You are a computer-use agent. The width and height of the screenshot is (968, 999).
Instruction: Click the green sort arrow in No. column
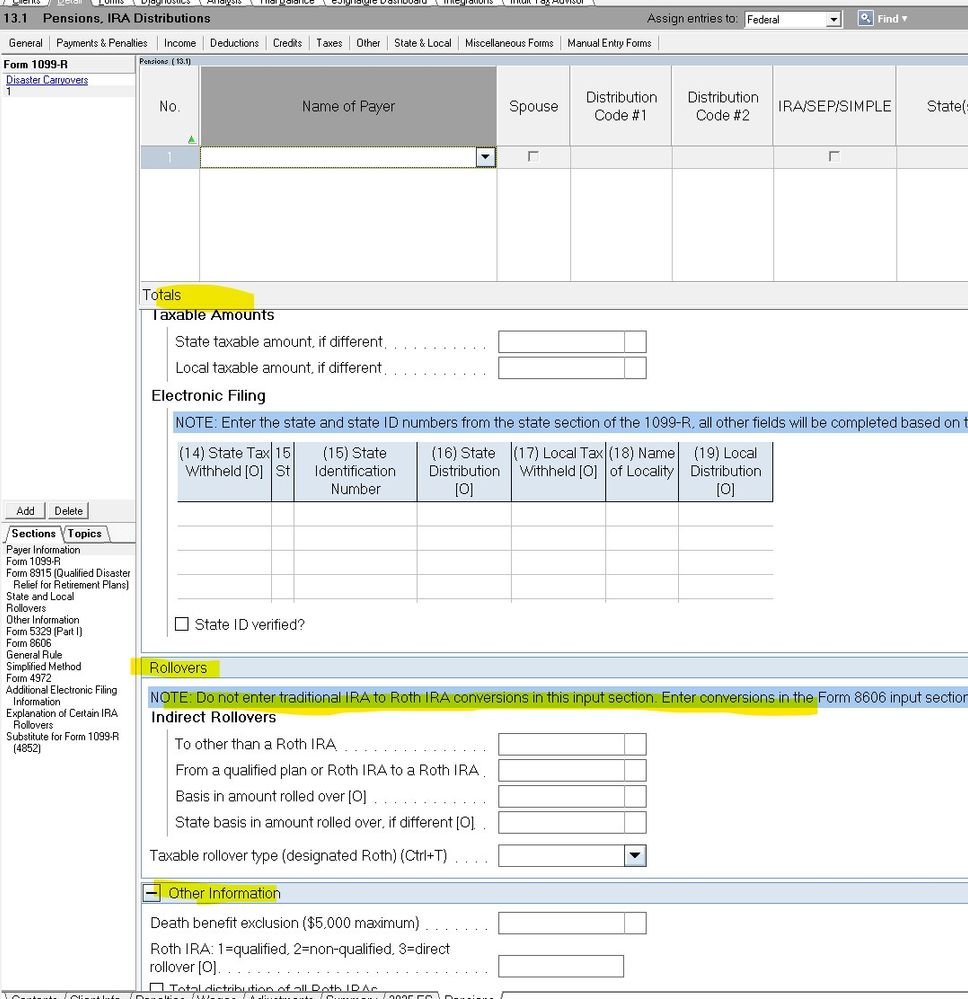tap(192, 140)
